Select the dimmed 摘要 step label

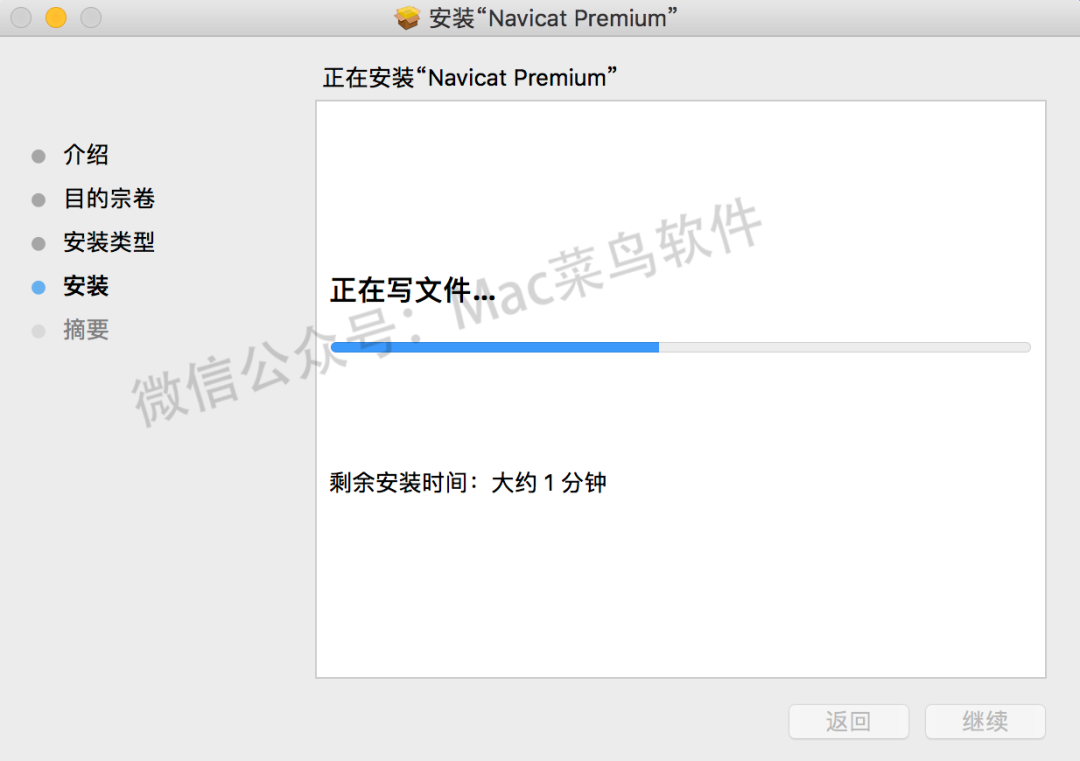[86, 329]
